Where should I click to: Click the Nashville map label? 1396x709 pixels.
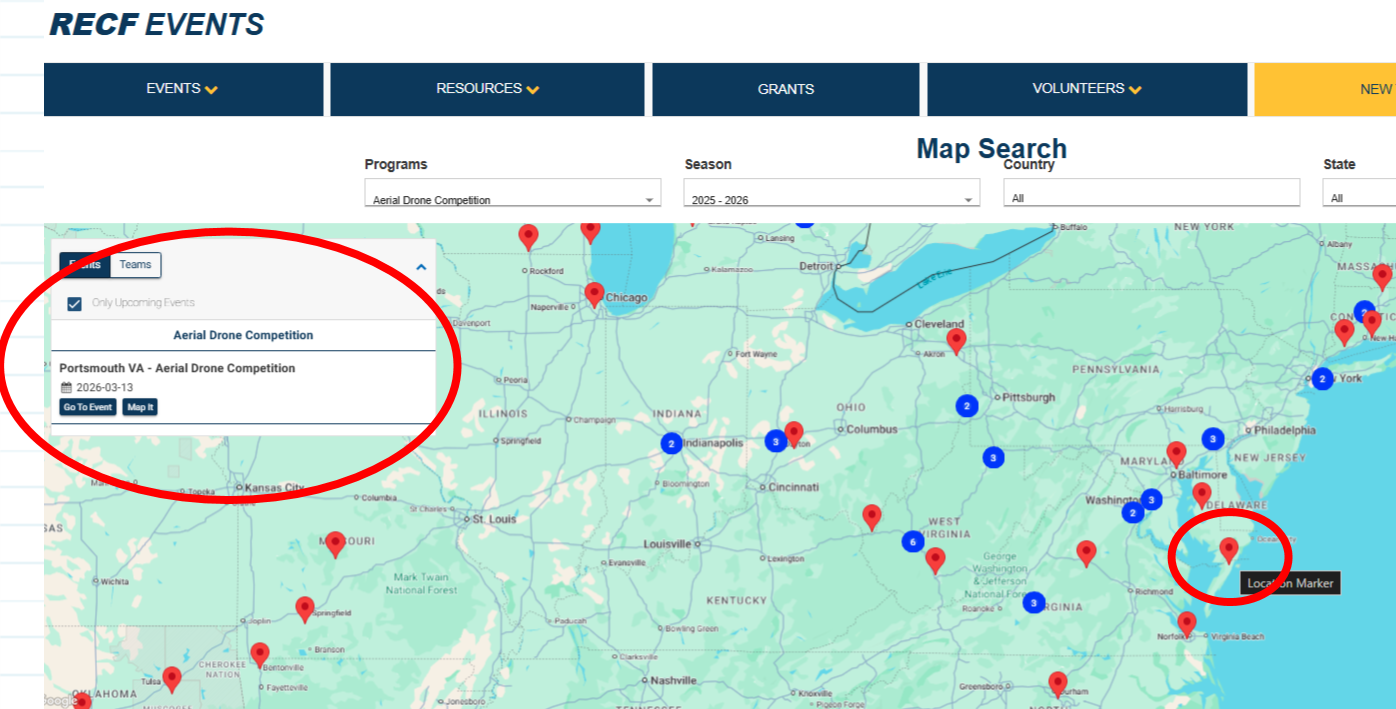pyautogui.click(x=673, y=680)
